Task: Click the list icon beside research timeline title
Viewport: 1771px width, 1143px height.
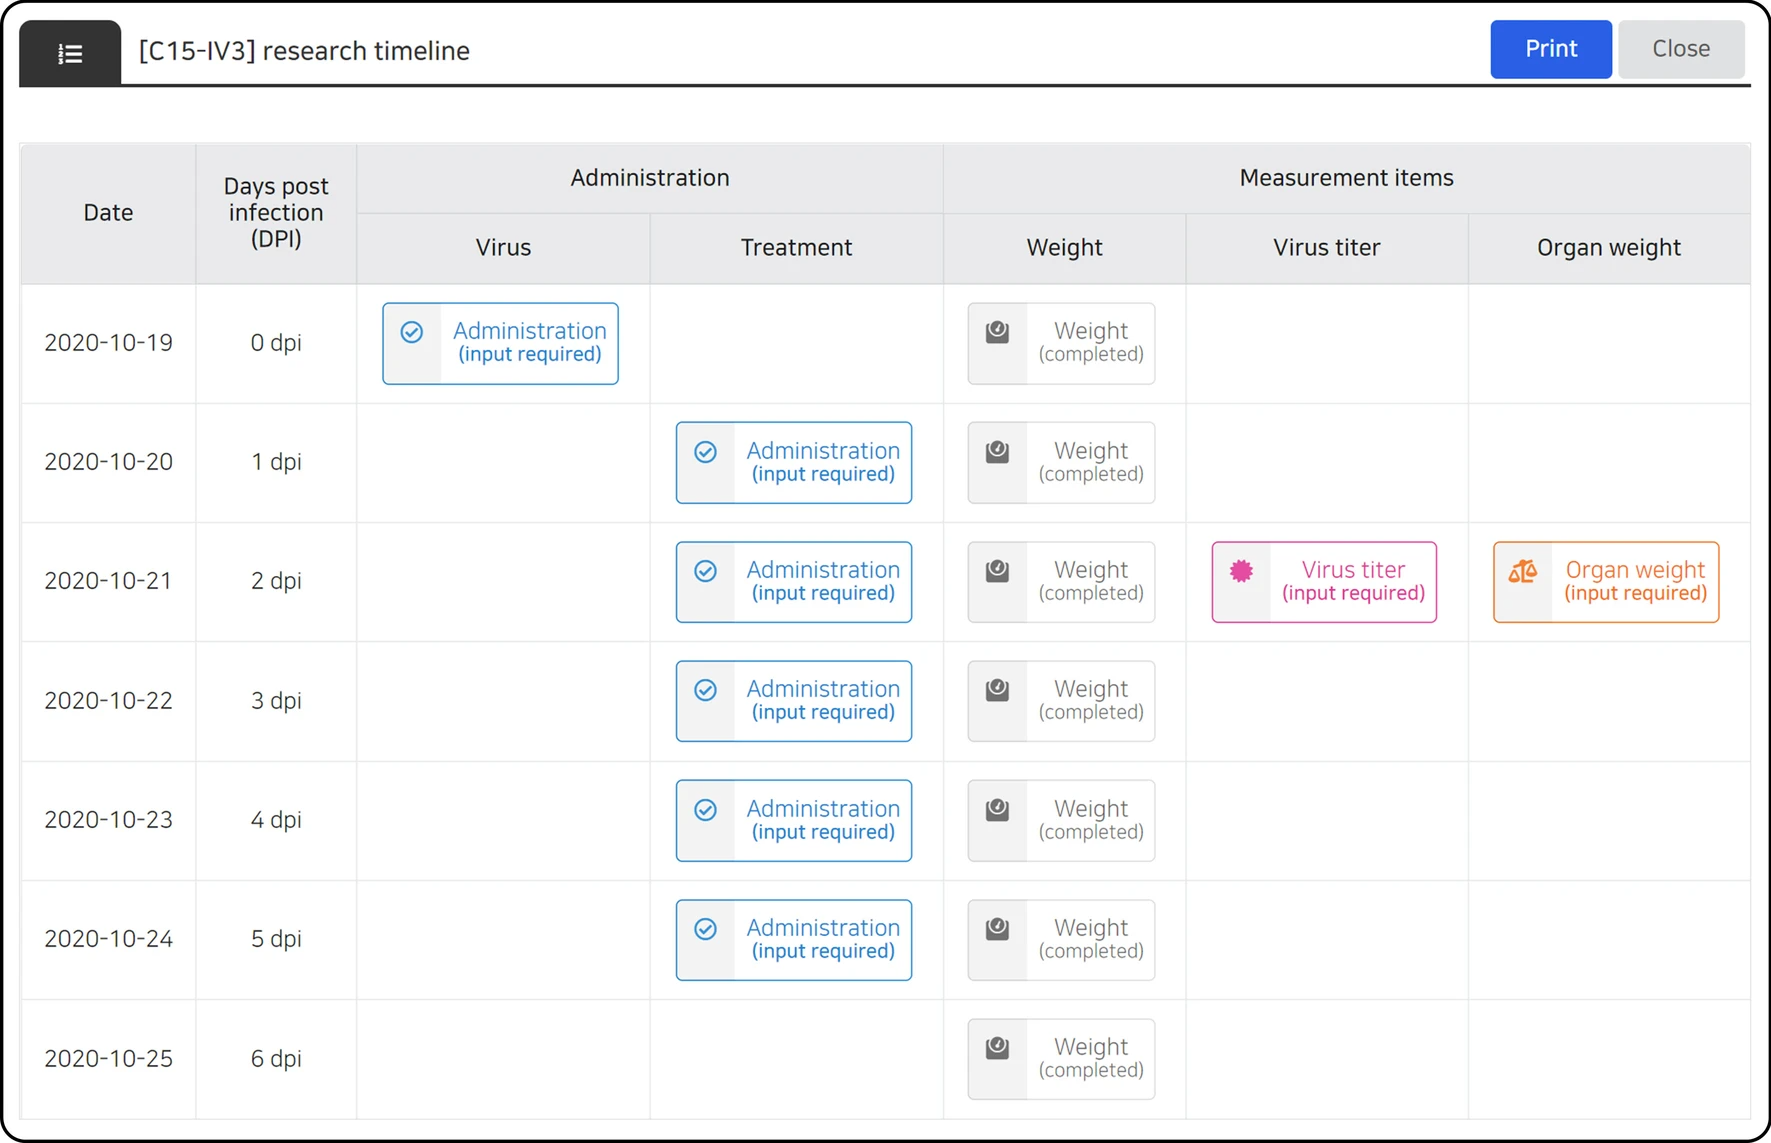Action: point(70,53)
